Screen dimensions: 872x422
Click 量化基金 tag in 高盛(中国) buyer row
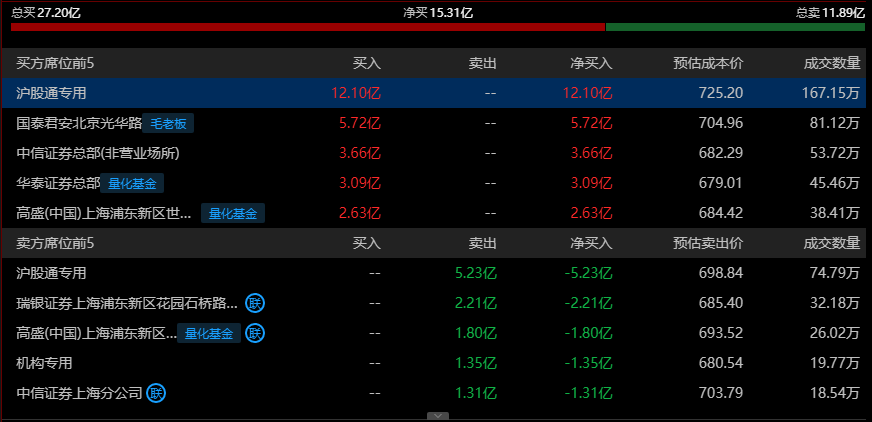pos(233,214)
